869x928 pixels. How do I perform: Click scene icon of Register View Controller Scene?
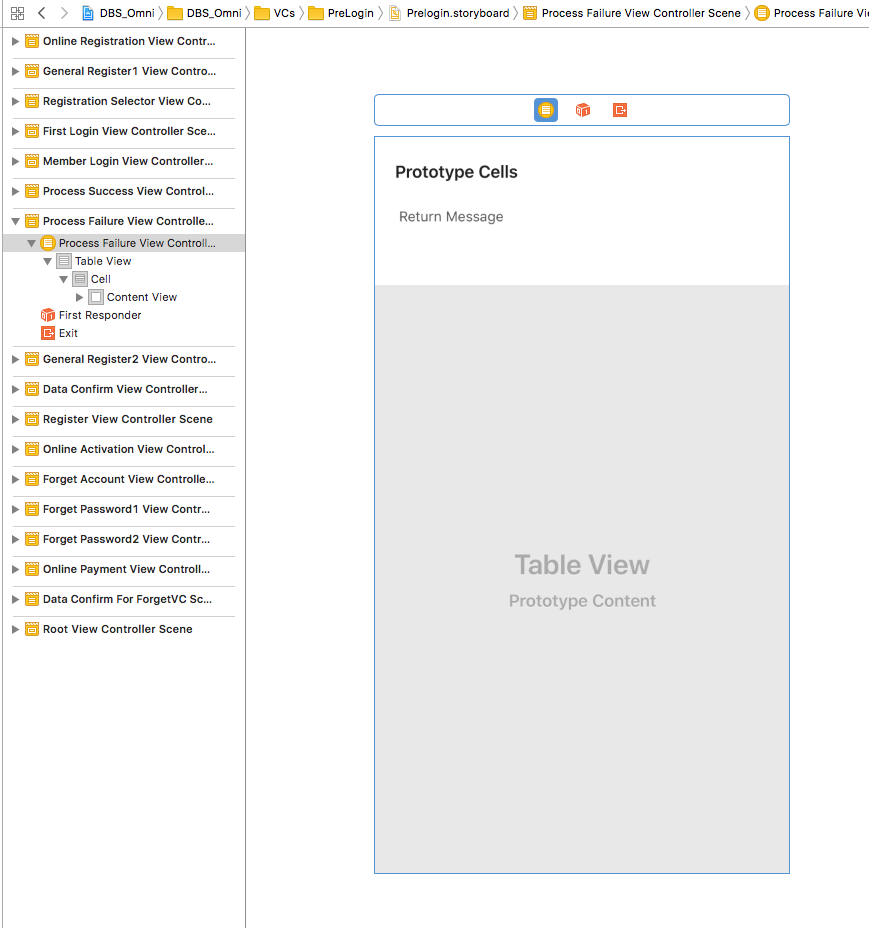click(32, 419)
